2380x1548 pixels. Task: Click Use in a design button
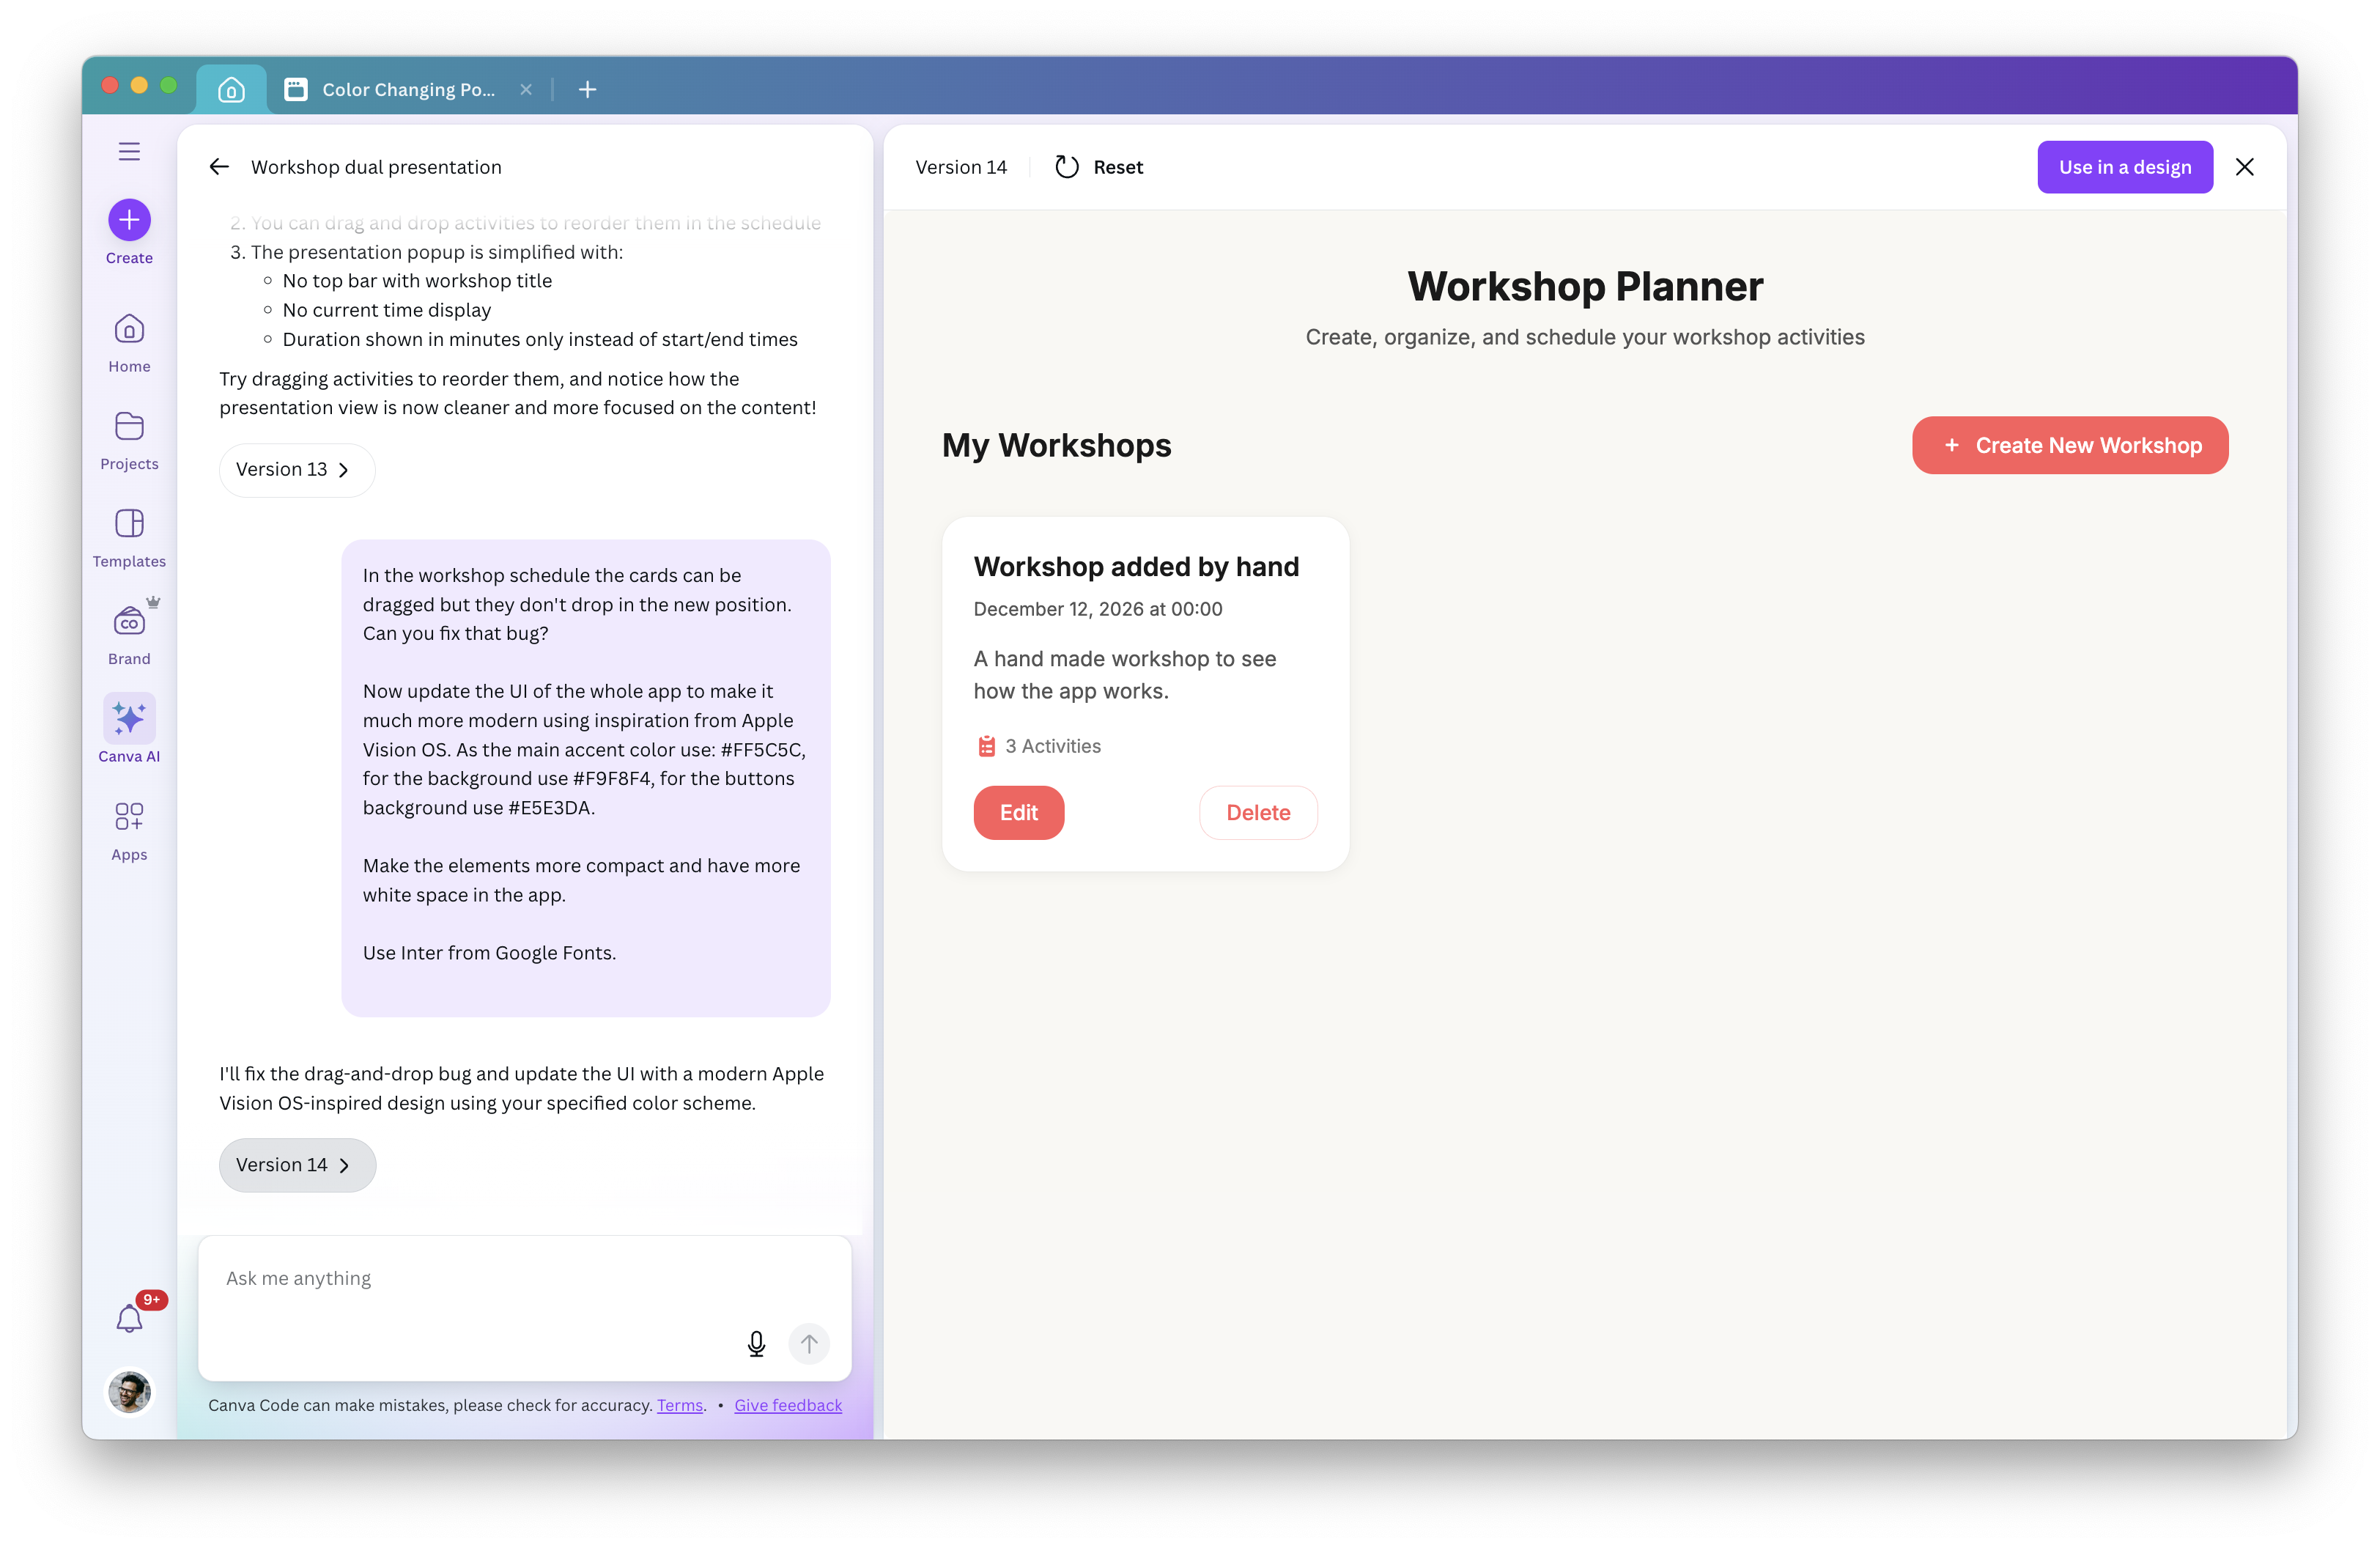coord(2124,167)
